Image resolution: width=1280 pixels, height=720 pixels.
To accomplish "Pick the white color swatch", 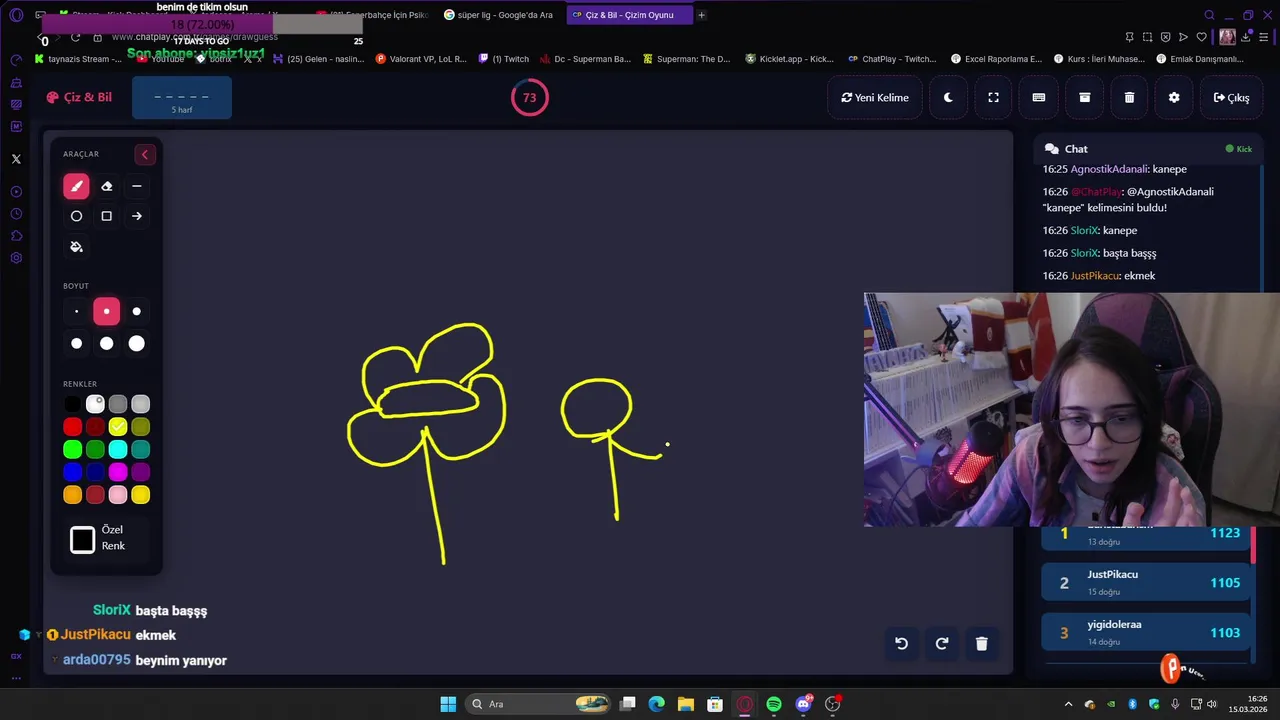I will tap(95, 404).
